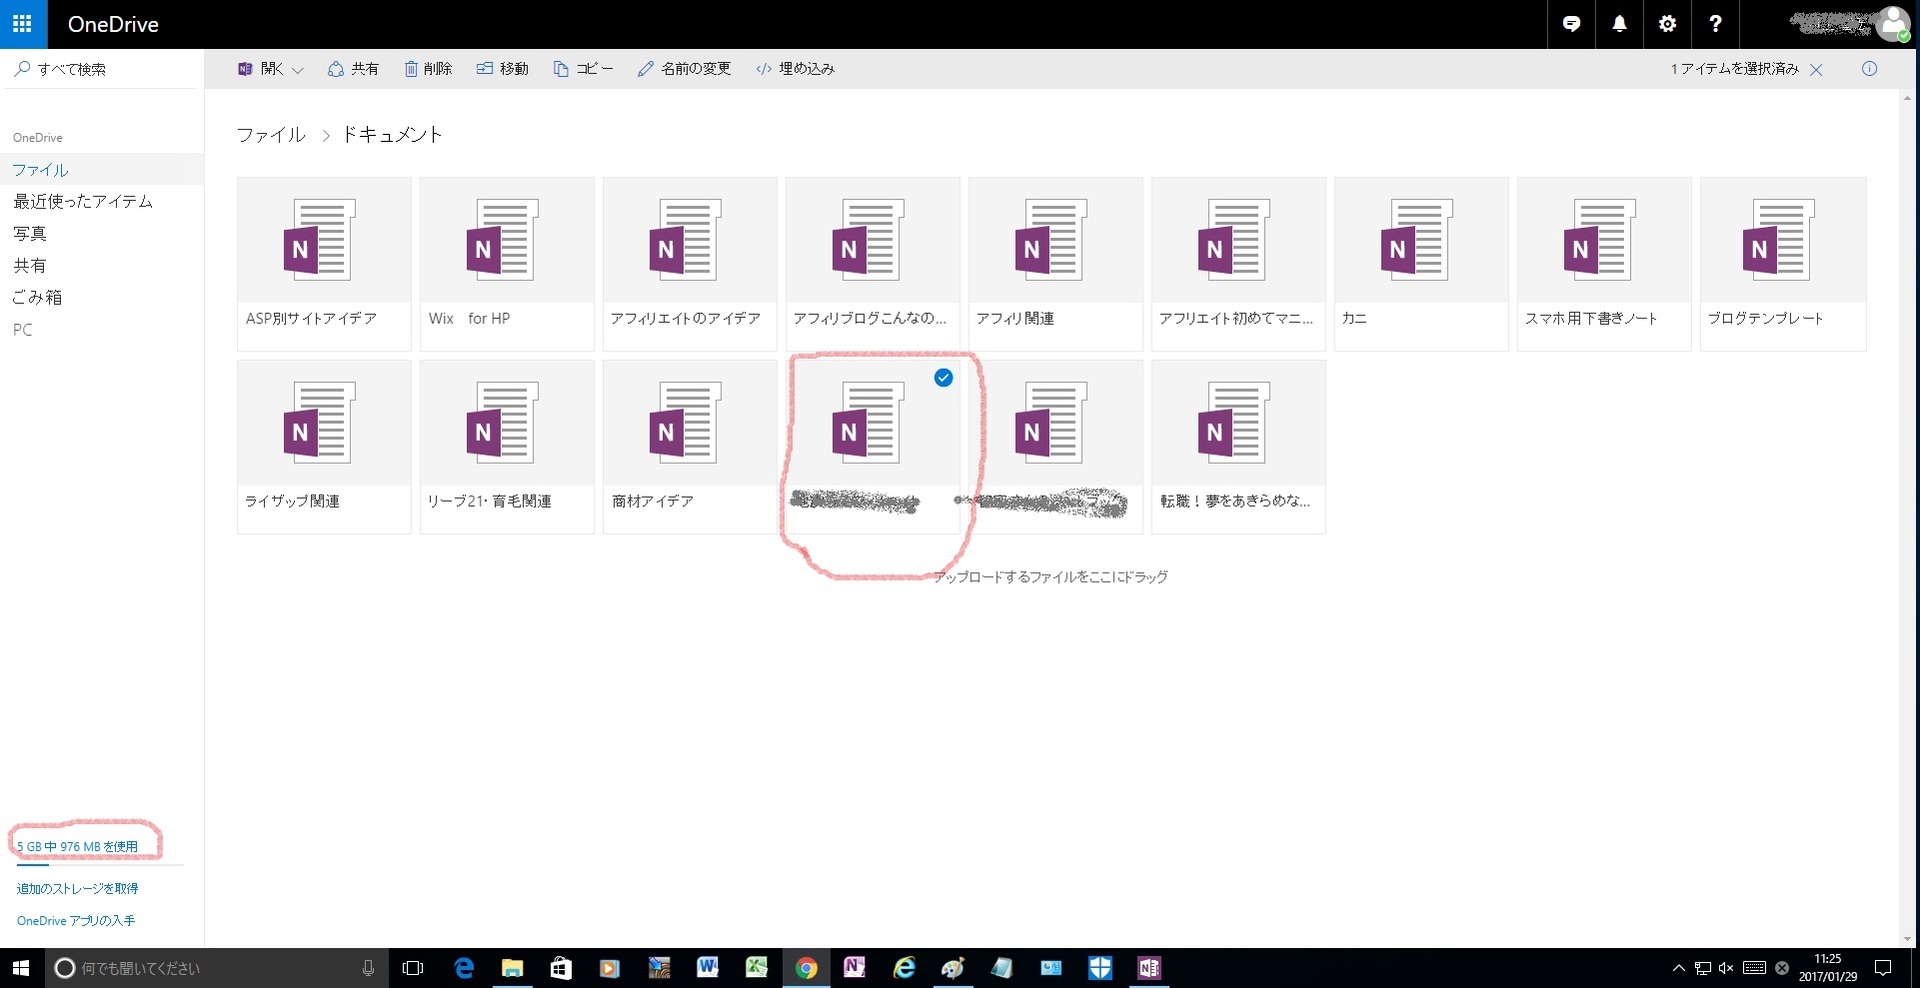Open Microsoft Edge from taskbar
This screenshot has width=1920, height=988.
pos(464,968)
